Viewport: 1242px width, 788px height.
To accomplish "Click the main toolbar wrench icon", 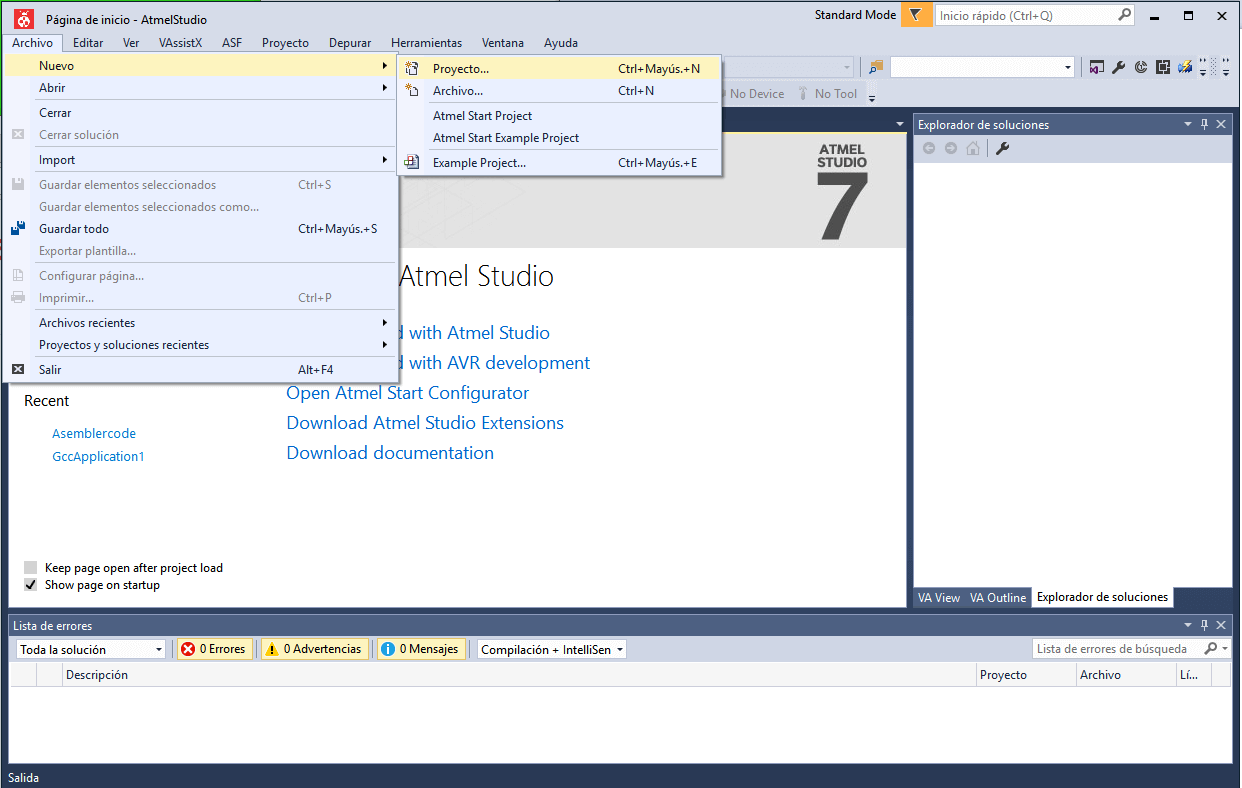I will [x=1119, y=67].
